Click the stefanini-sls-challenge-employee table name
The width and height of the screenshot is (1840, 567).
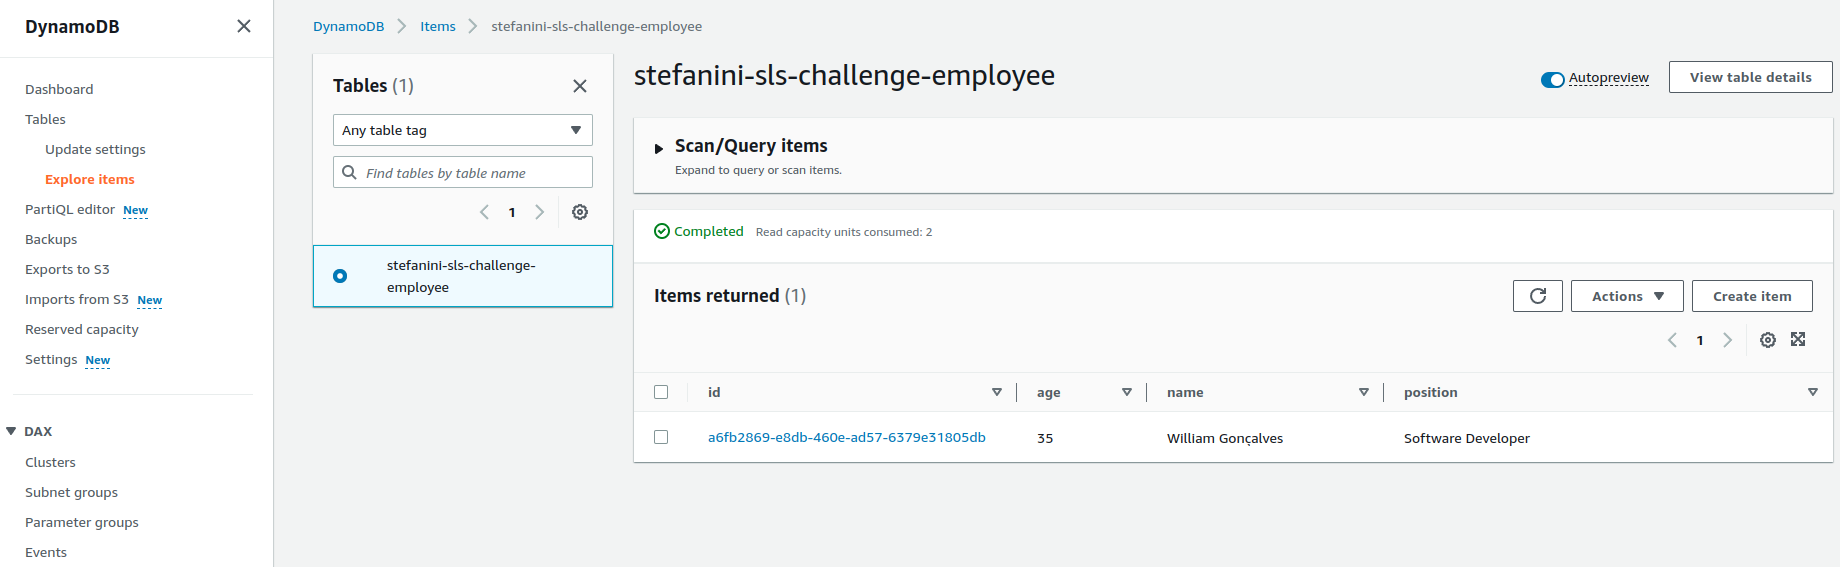click(461, 276)
